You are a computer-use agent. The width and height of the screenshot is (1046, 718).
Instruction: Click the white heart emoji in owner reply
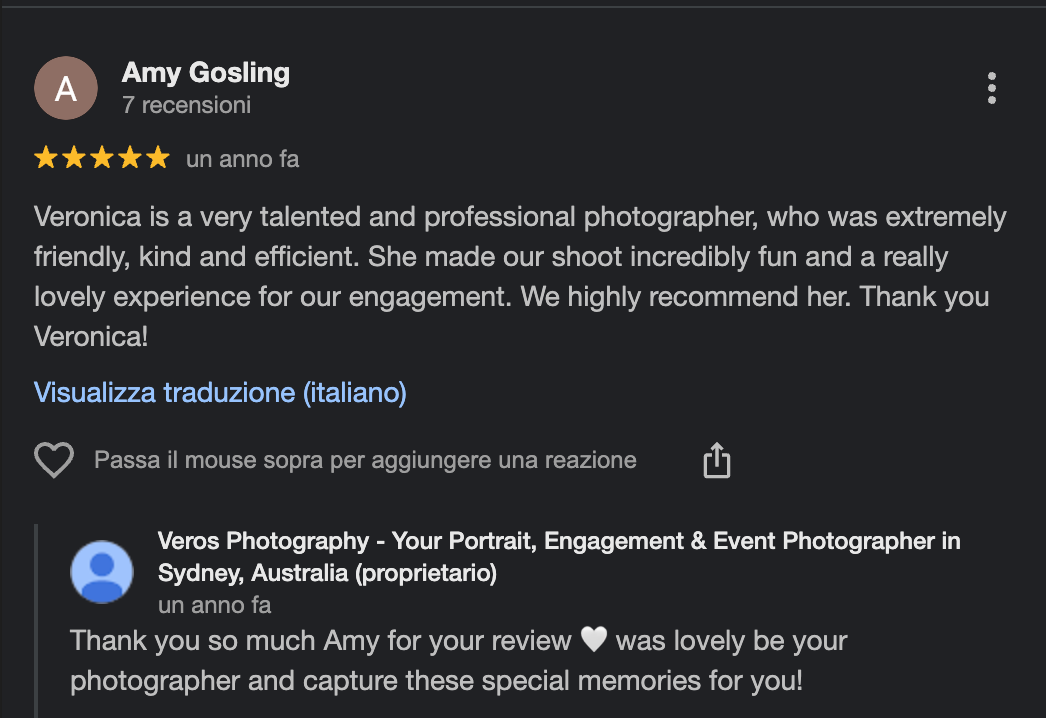coord(594,641)
